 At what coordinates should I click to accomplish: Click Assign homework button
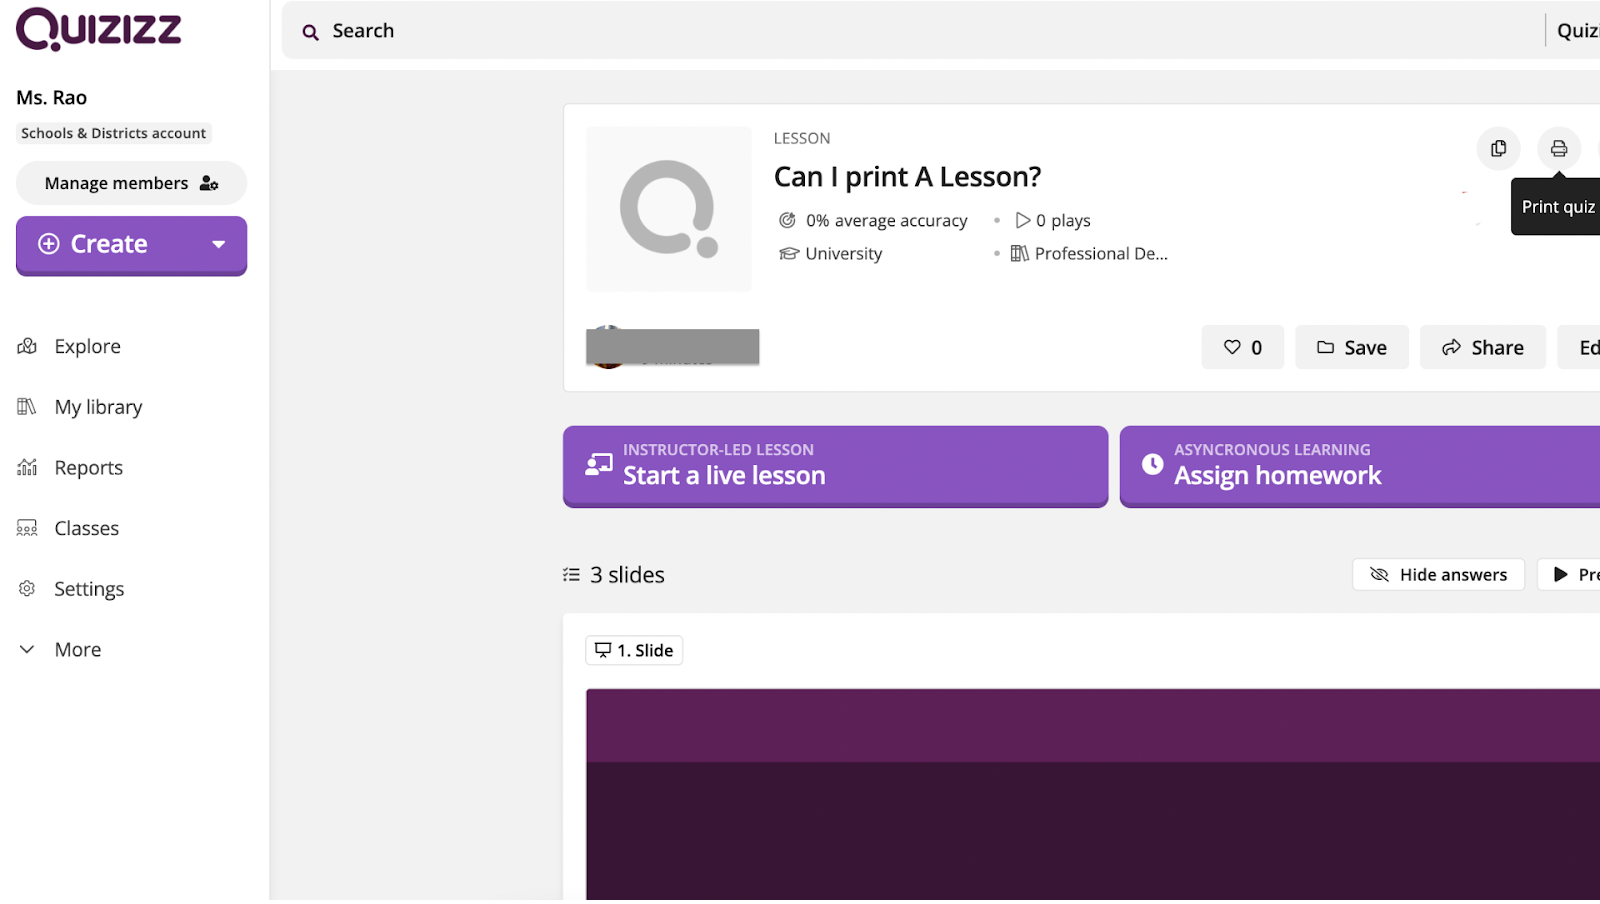tap(1360, 466)
